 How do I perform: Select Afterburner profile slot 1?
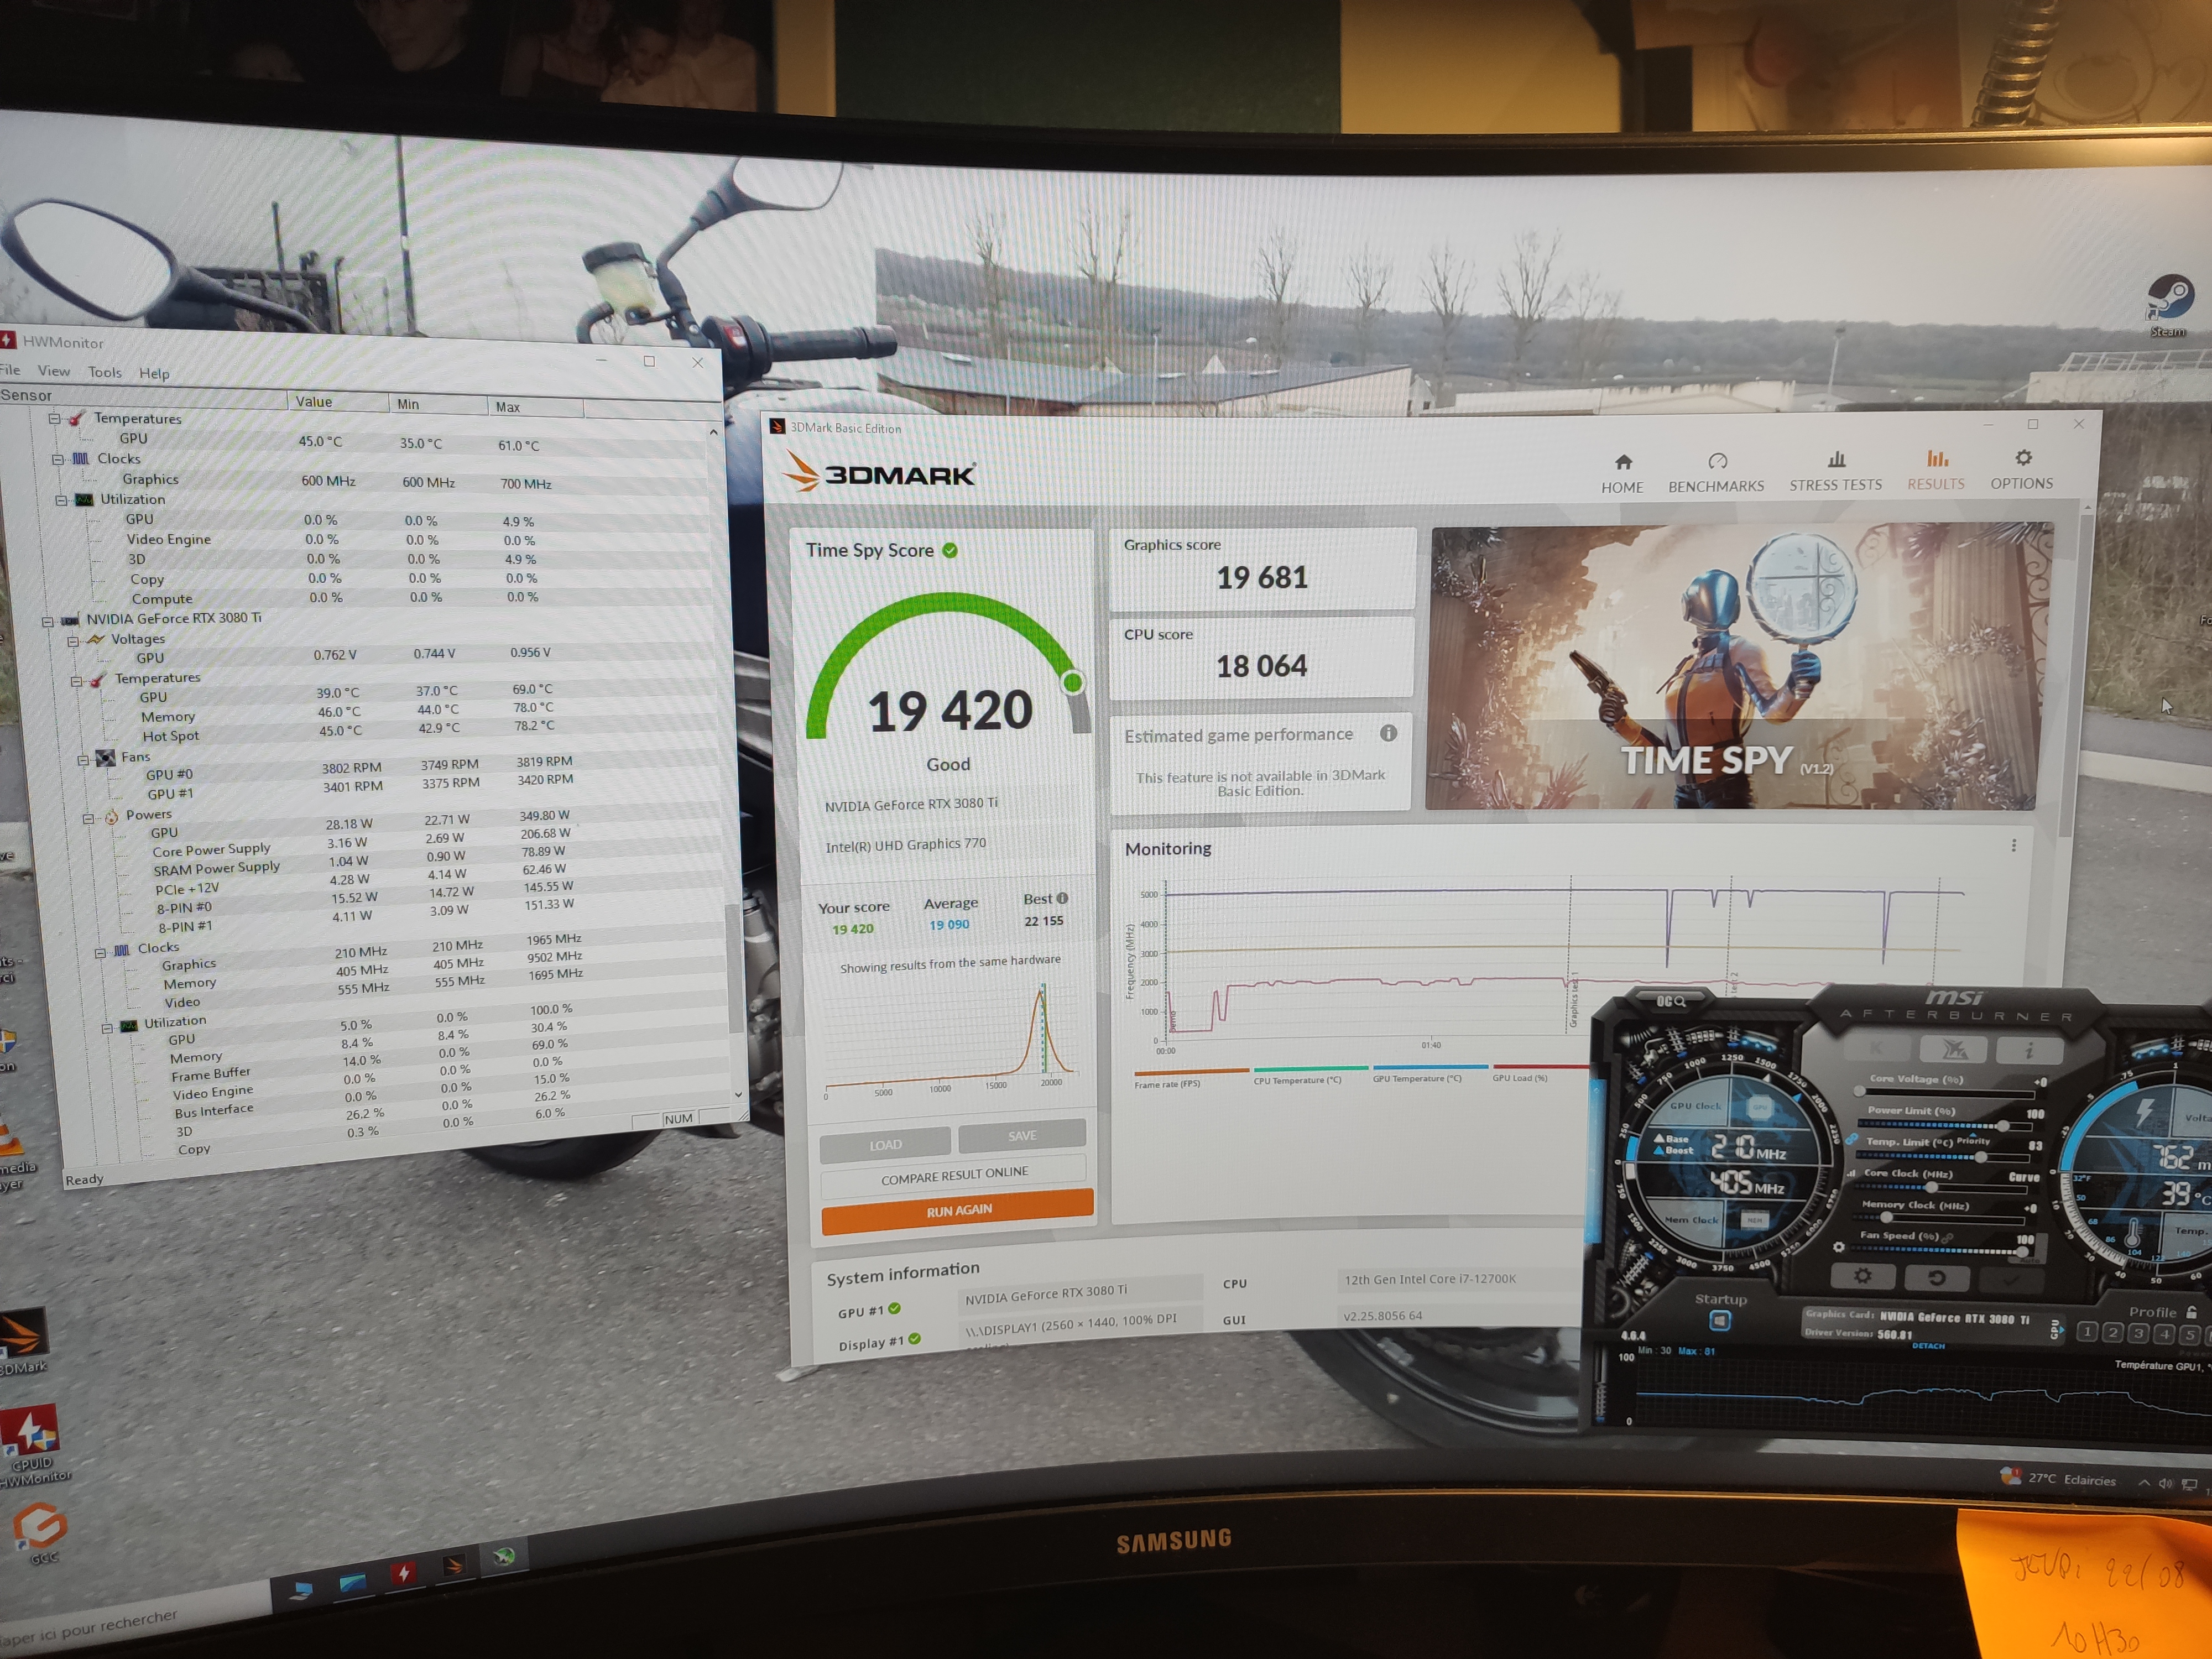tap(2087, 1332)
